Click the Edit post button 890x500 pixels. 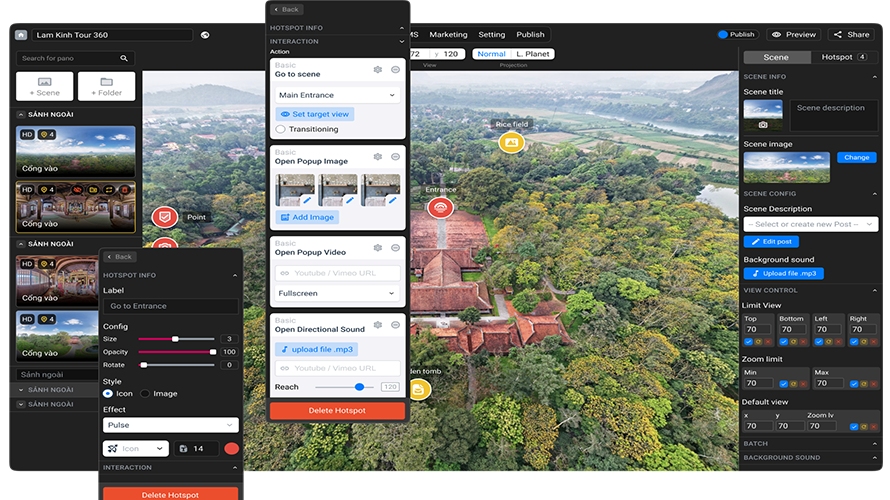(771, 242)
